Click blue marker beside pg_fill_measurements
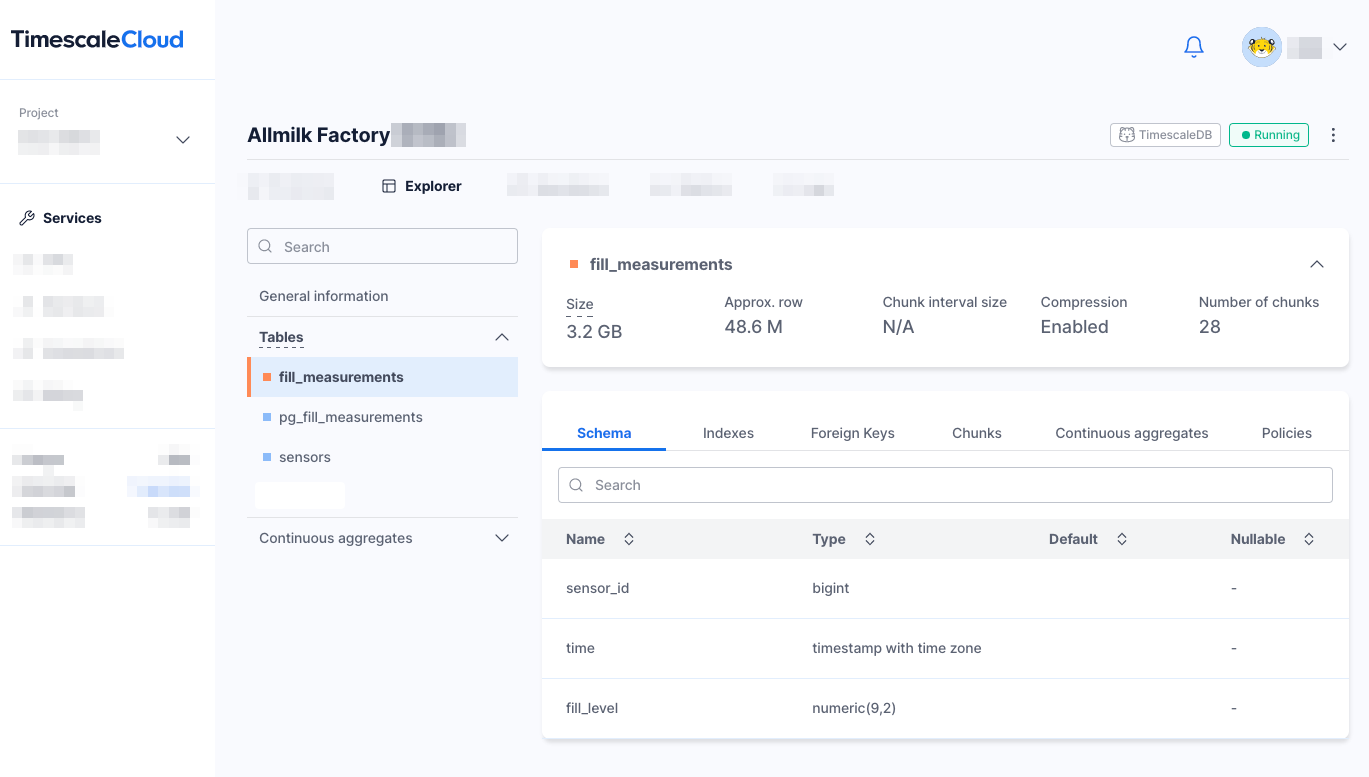This screenshot has width=1369, height=777. [x=267, y=417]
